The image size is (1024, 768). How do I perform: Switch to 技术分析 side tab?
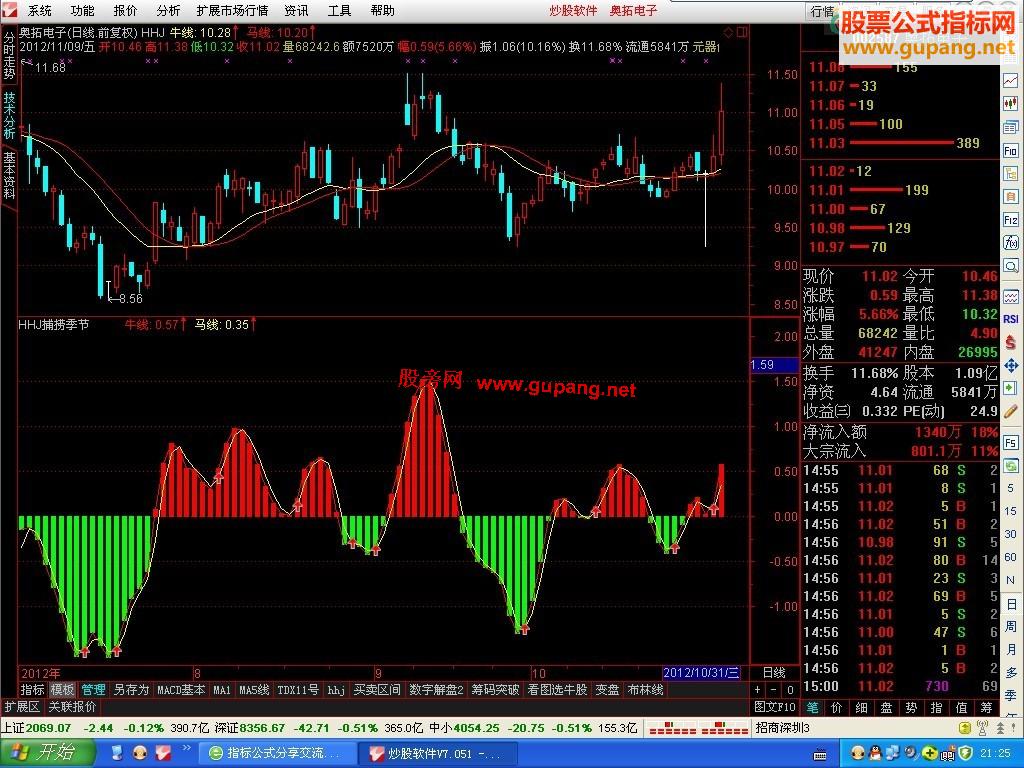pos(9,116)
